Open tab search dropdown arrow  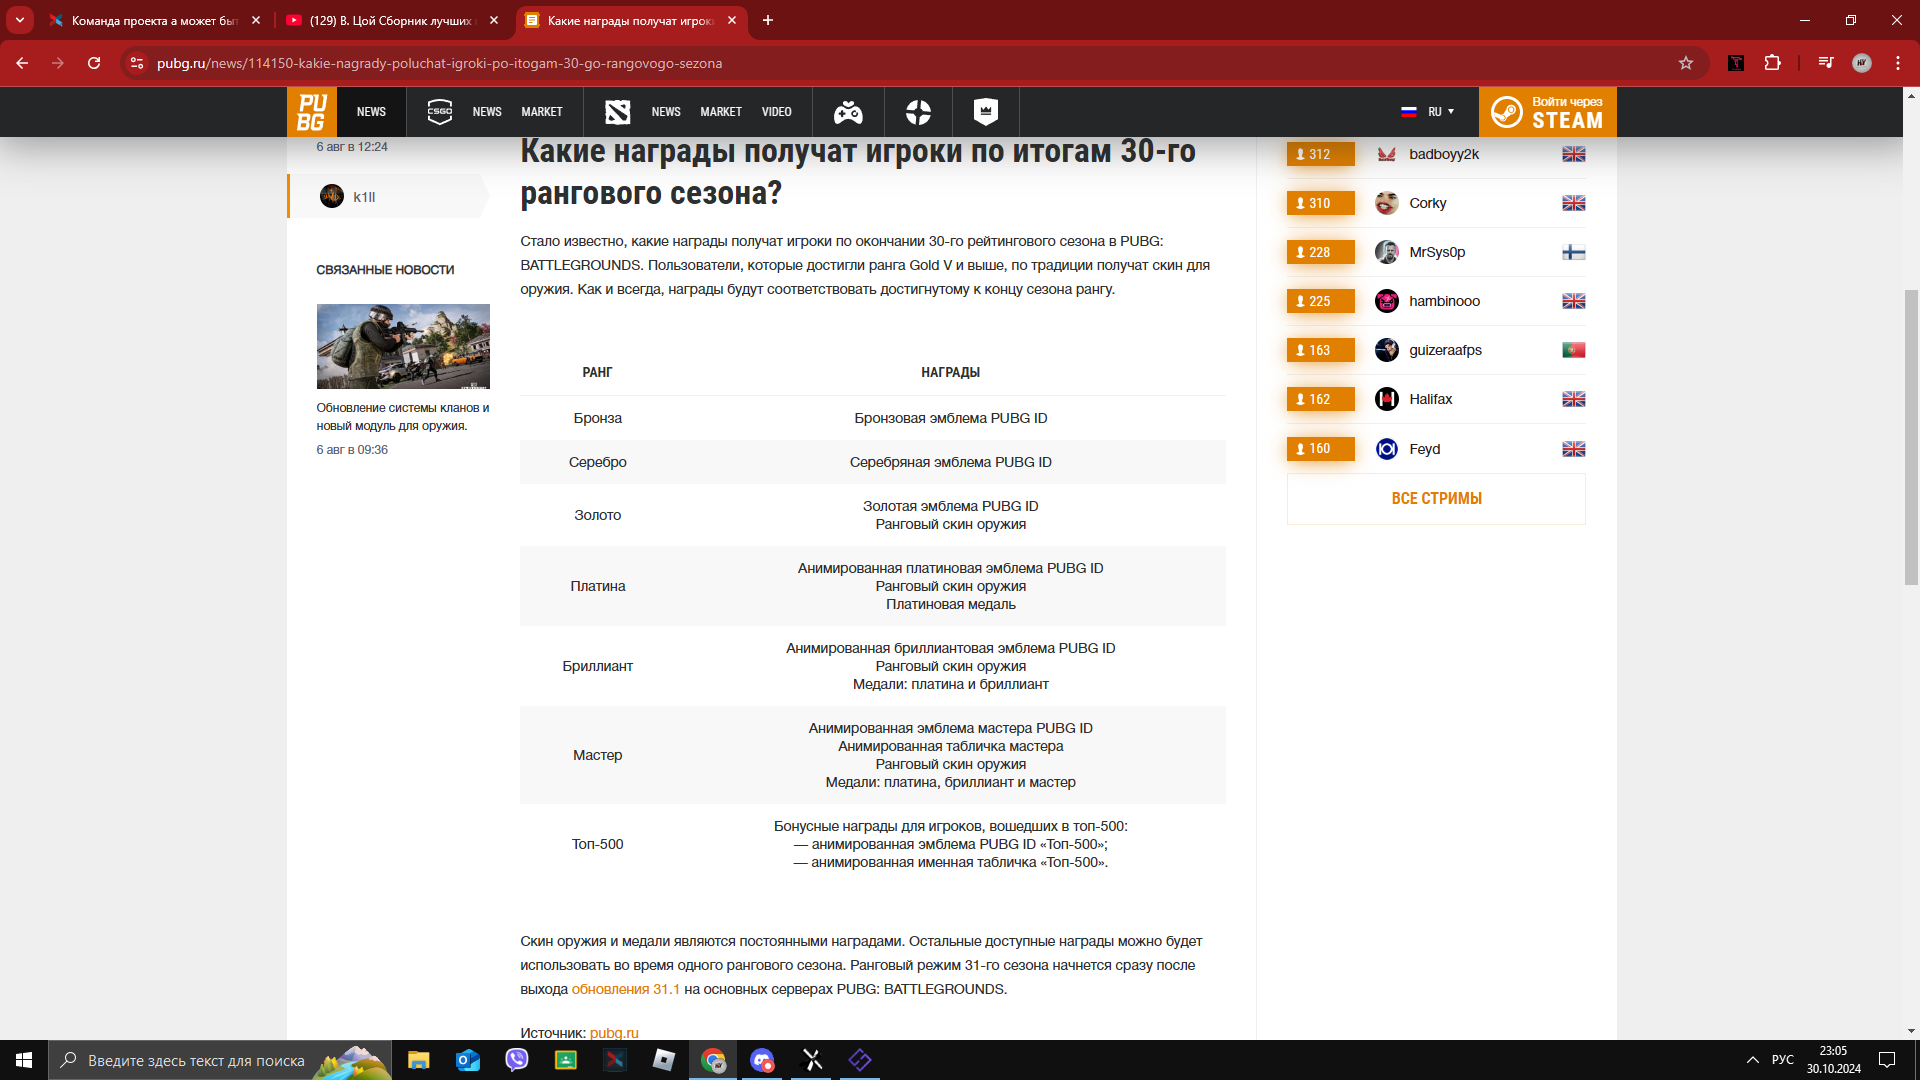[20, 20]
